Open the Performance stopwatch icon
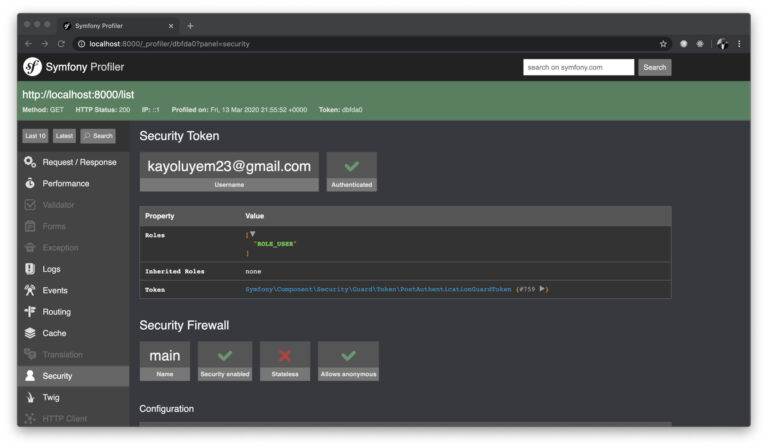 (x=30, y=183)
